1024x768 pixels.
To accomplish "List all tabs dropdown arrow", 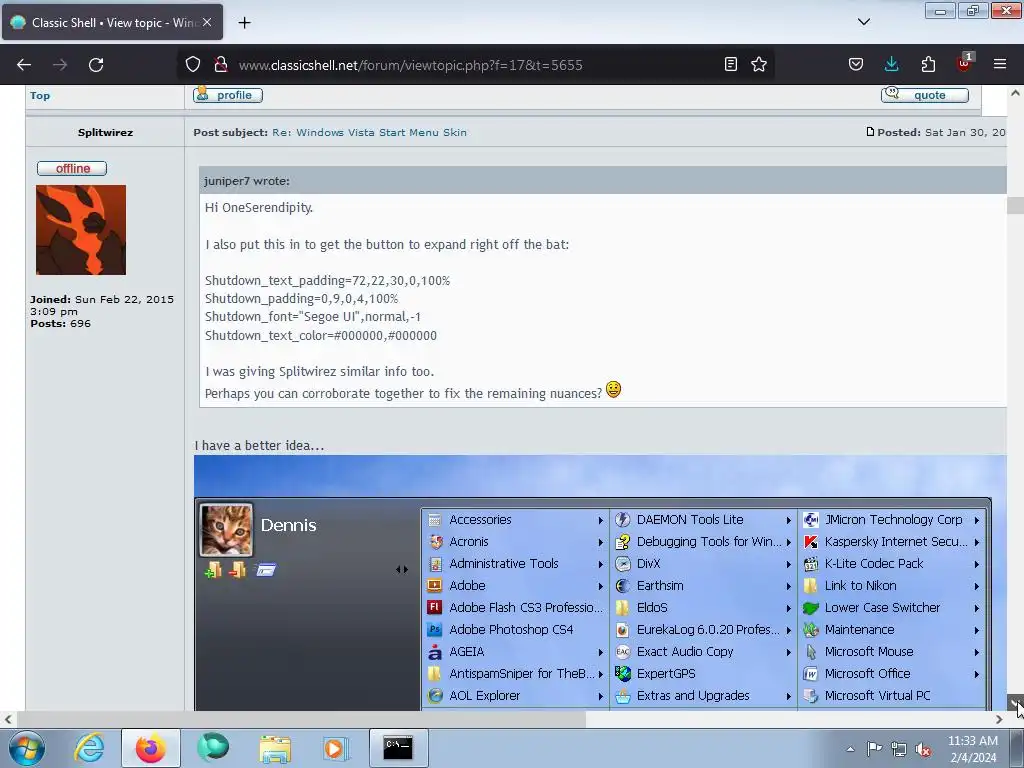I will [x=863, y=22].
